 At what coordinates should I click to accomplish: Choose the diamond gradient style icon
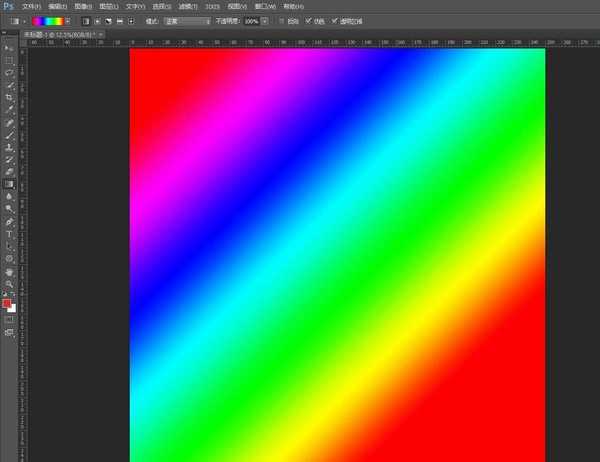[x=131, y=20]
